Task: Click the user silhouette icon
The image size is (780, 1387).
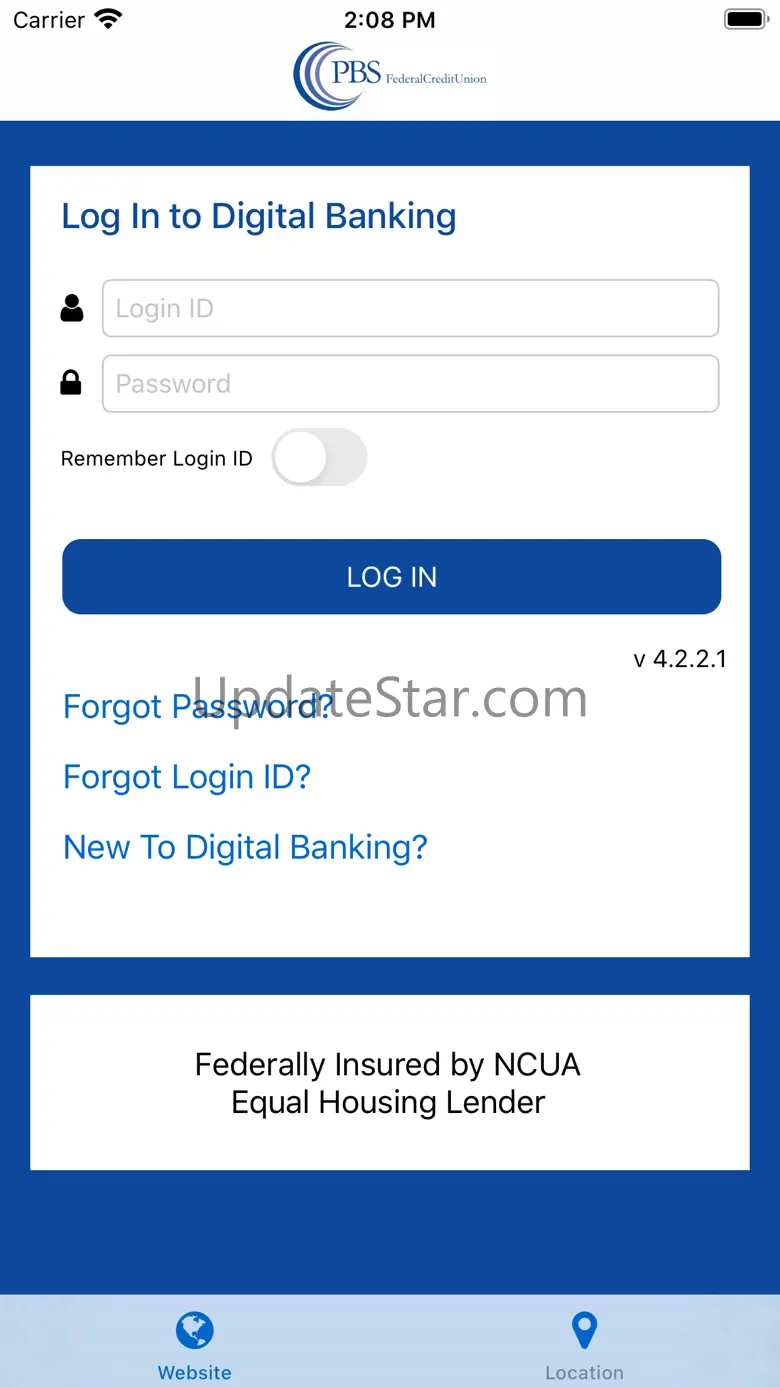Action: pyautogui.click(x=71, y=308)
